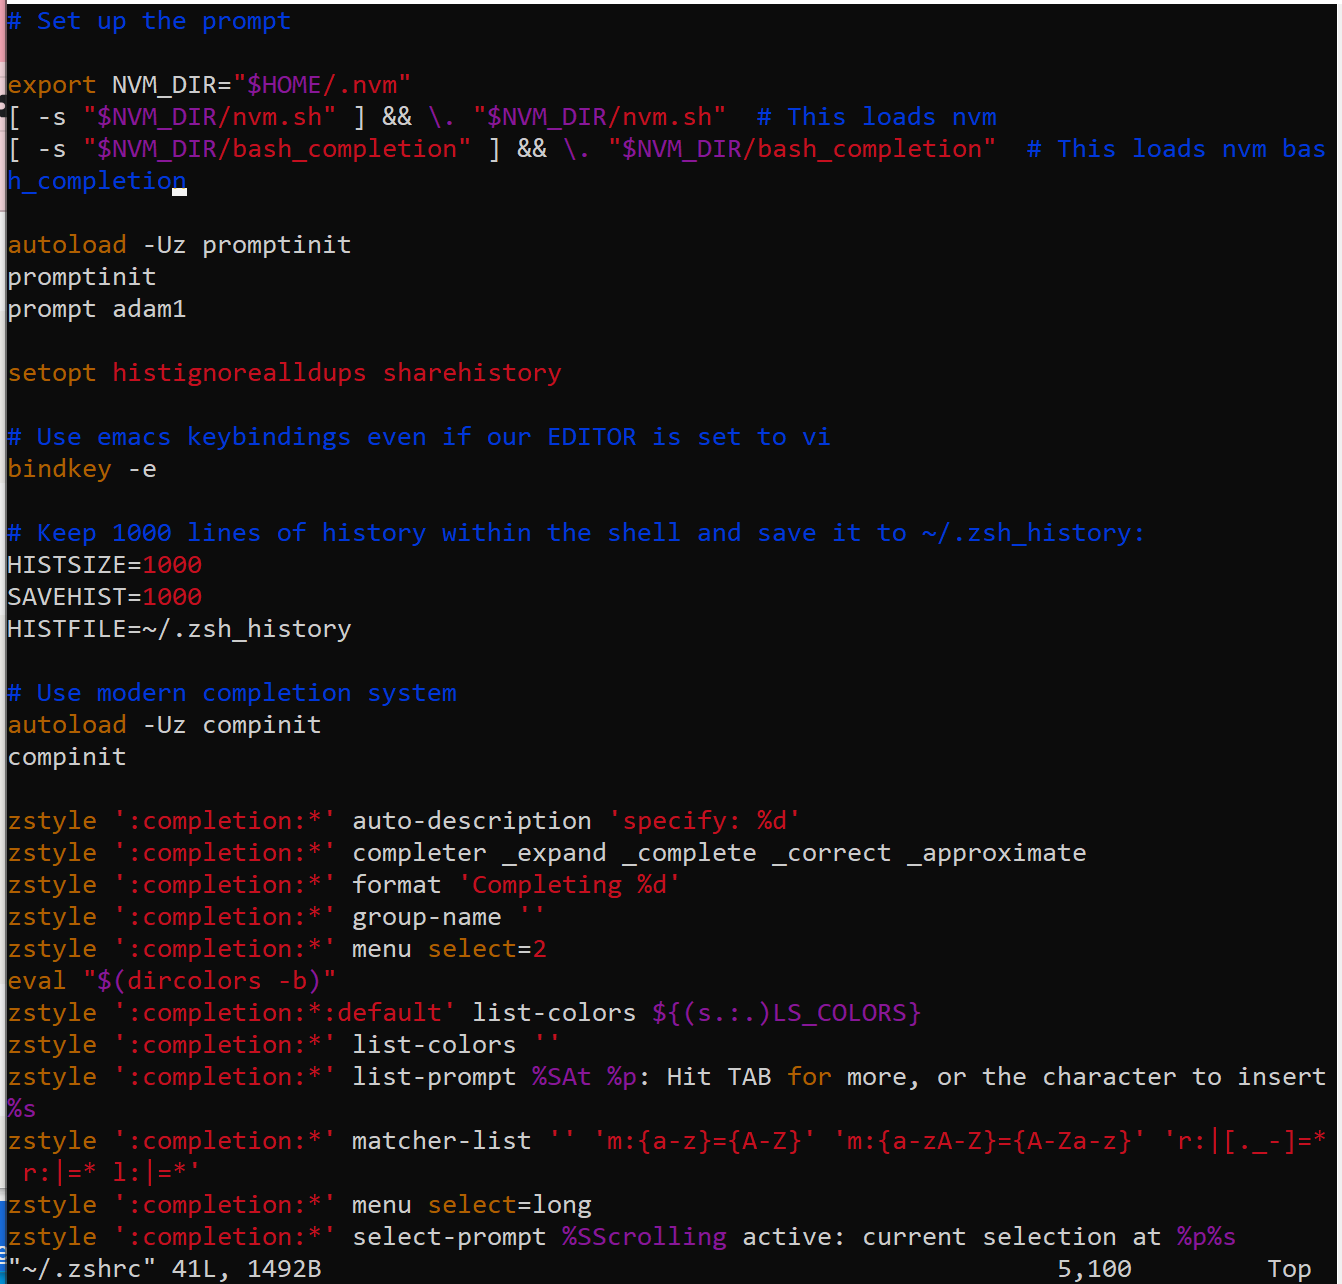
Task: Click the LS_COLORS expansion text
Action: [x=787, y=1013]
